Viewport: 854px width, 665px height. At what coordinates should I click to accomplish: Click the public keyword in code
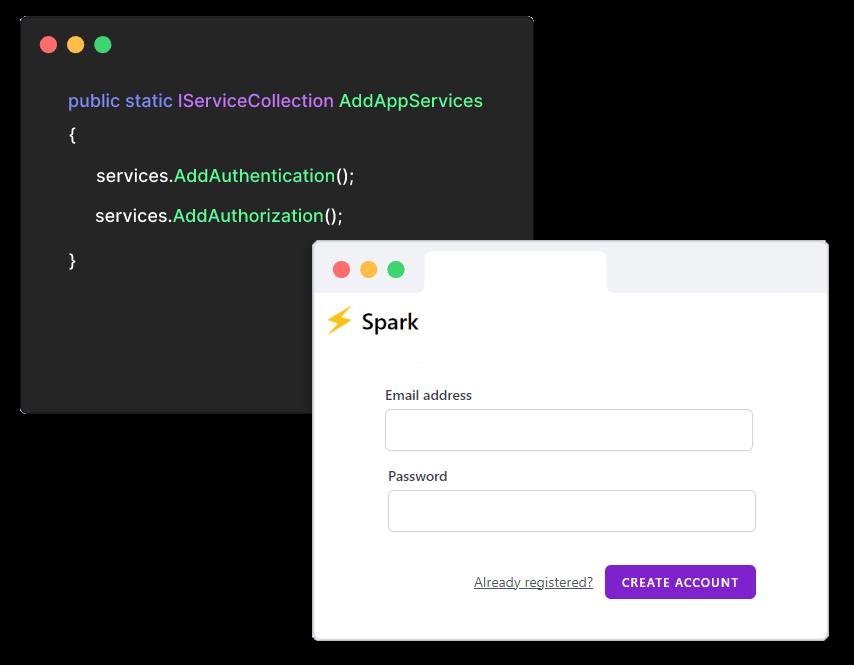[94, 102]
